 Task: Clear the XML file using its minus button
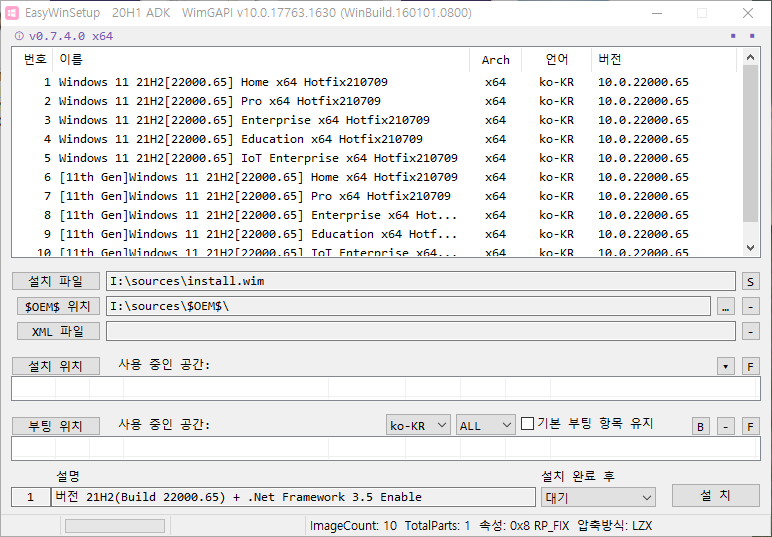click(x=750, y=332)
